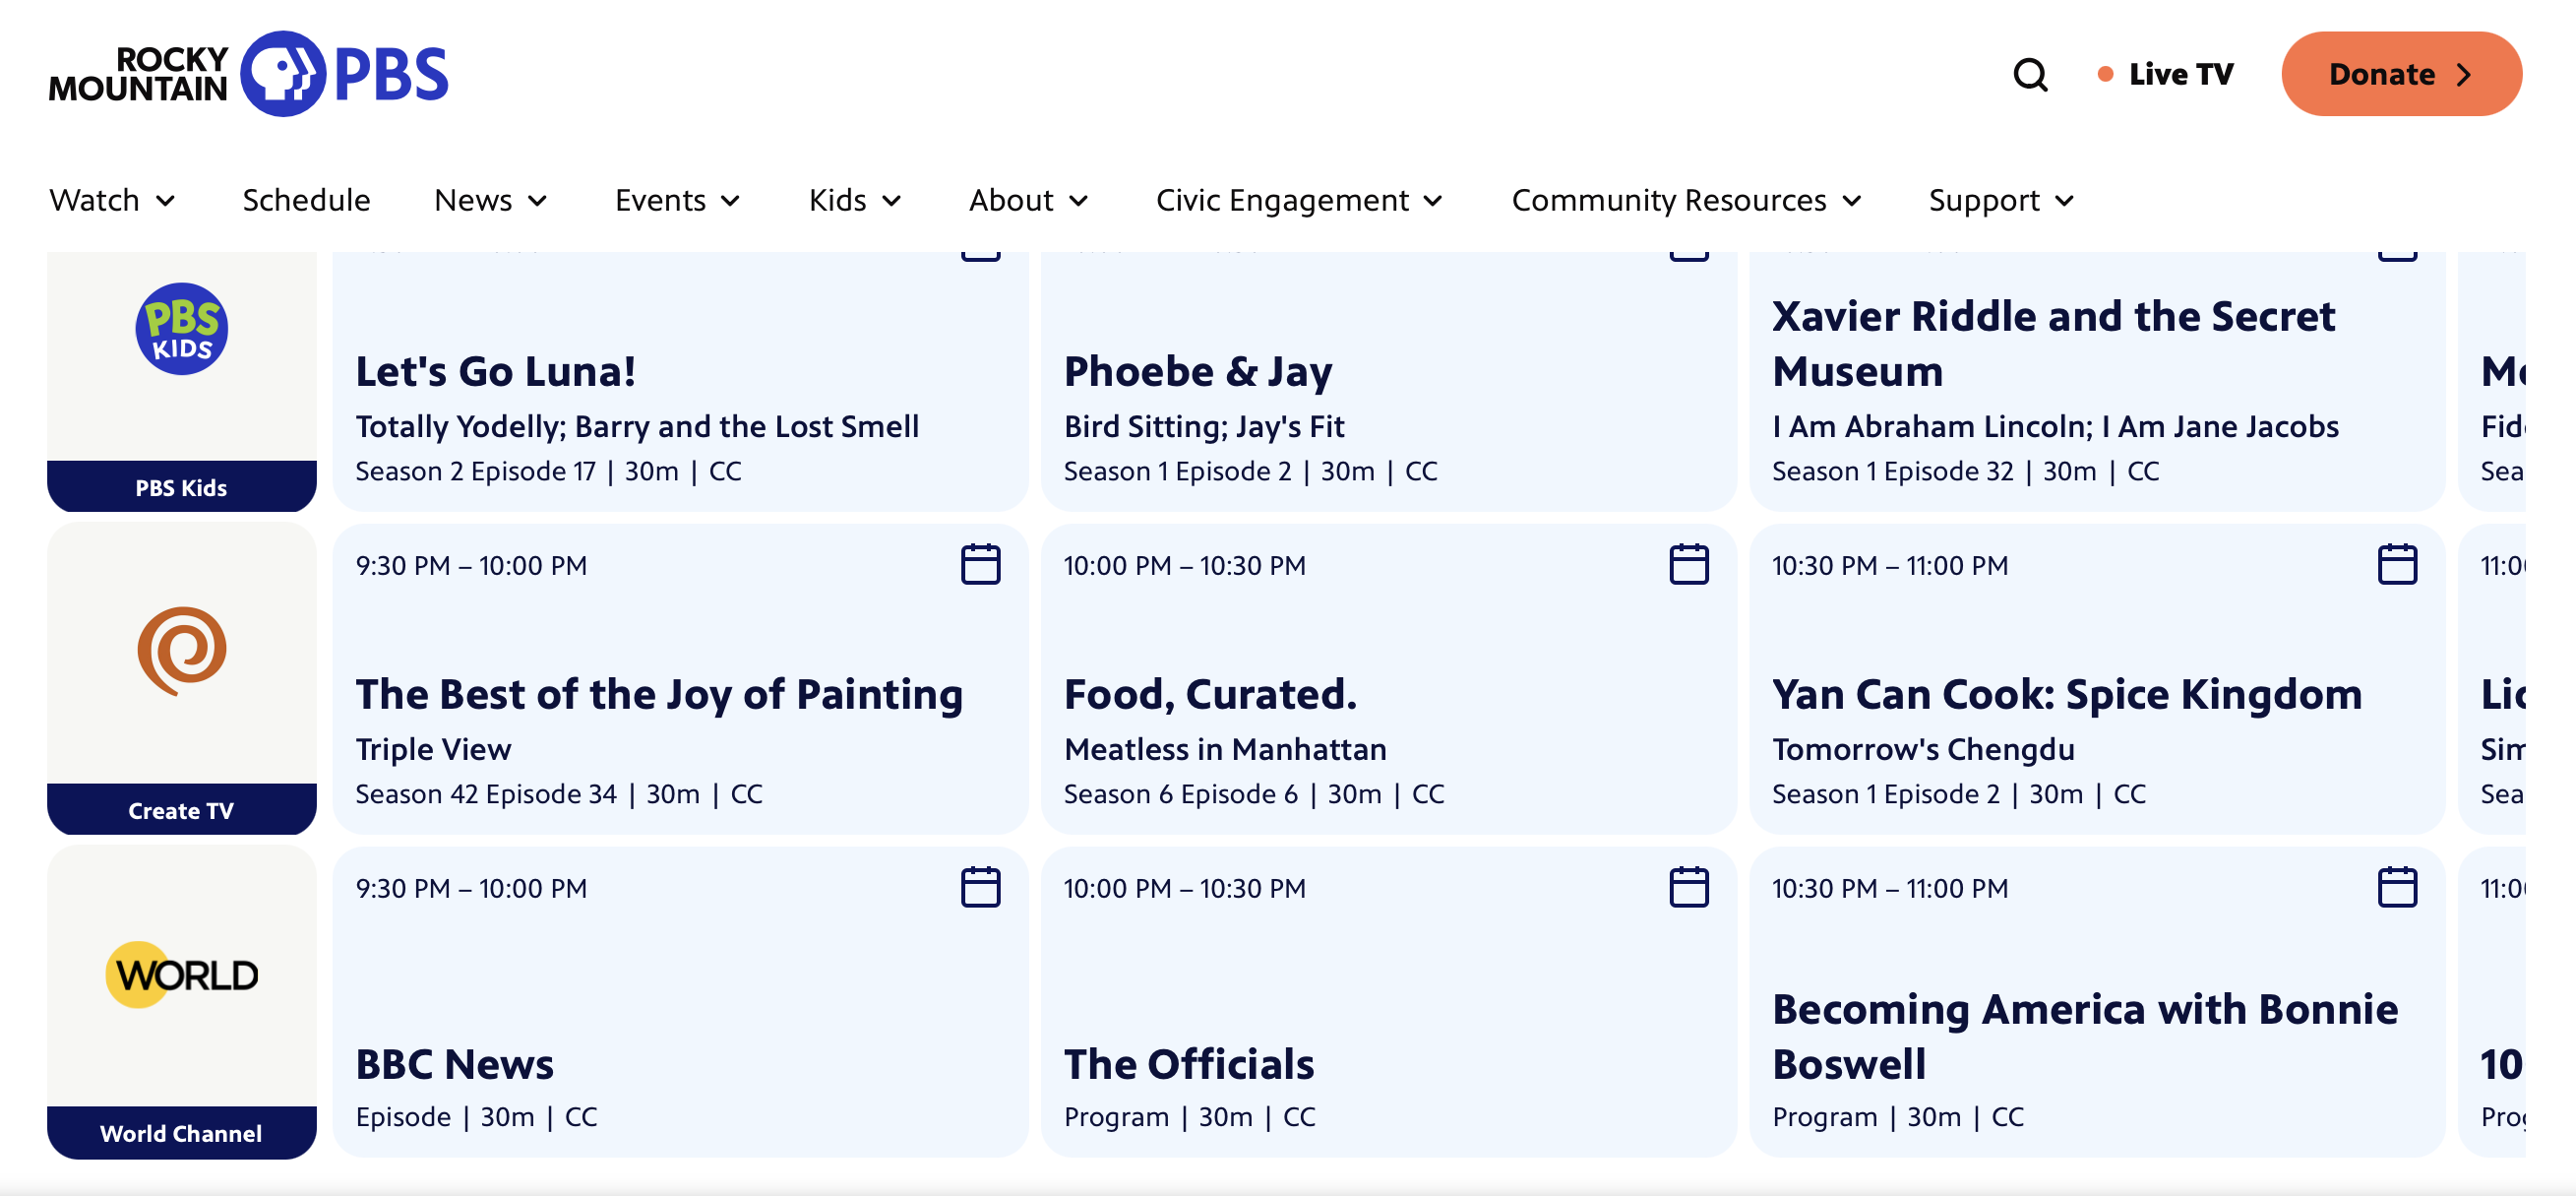2576x1196 pixels.
Task: Open the site search magnifier icon
Action: (2030, 74)
